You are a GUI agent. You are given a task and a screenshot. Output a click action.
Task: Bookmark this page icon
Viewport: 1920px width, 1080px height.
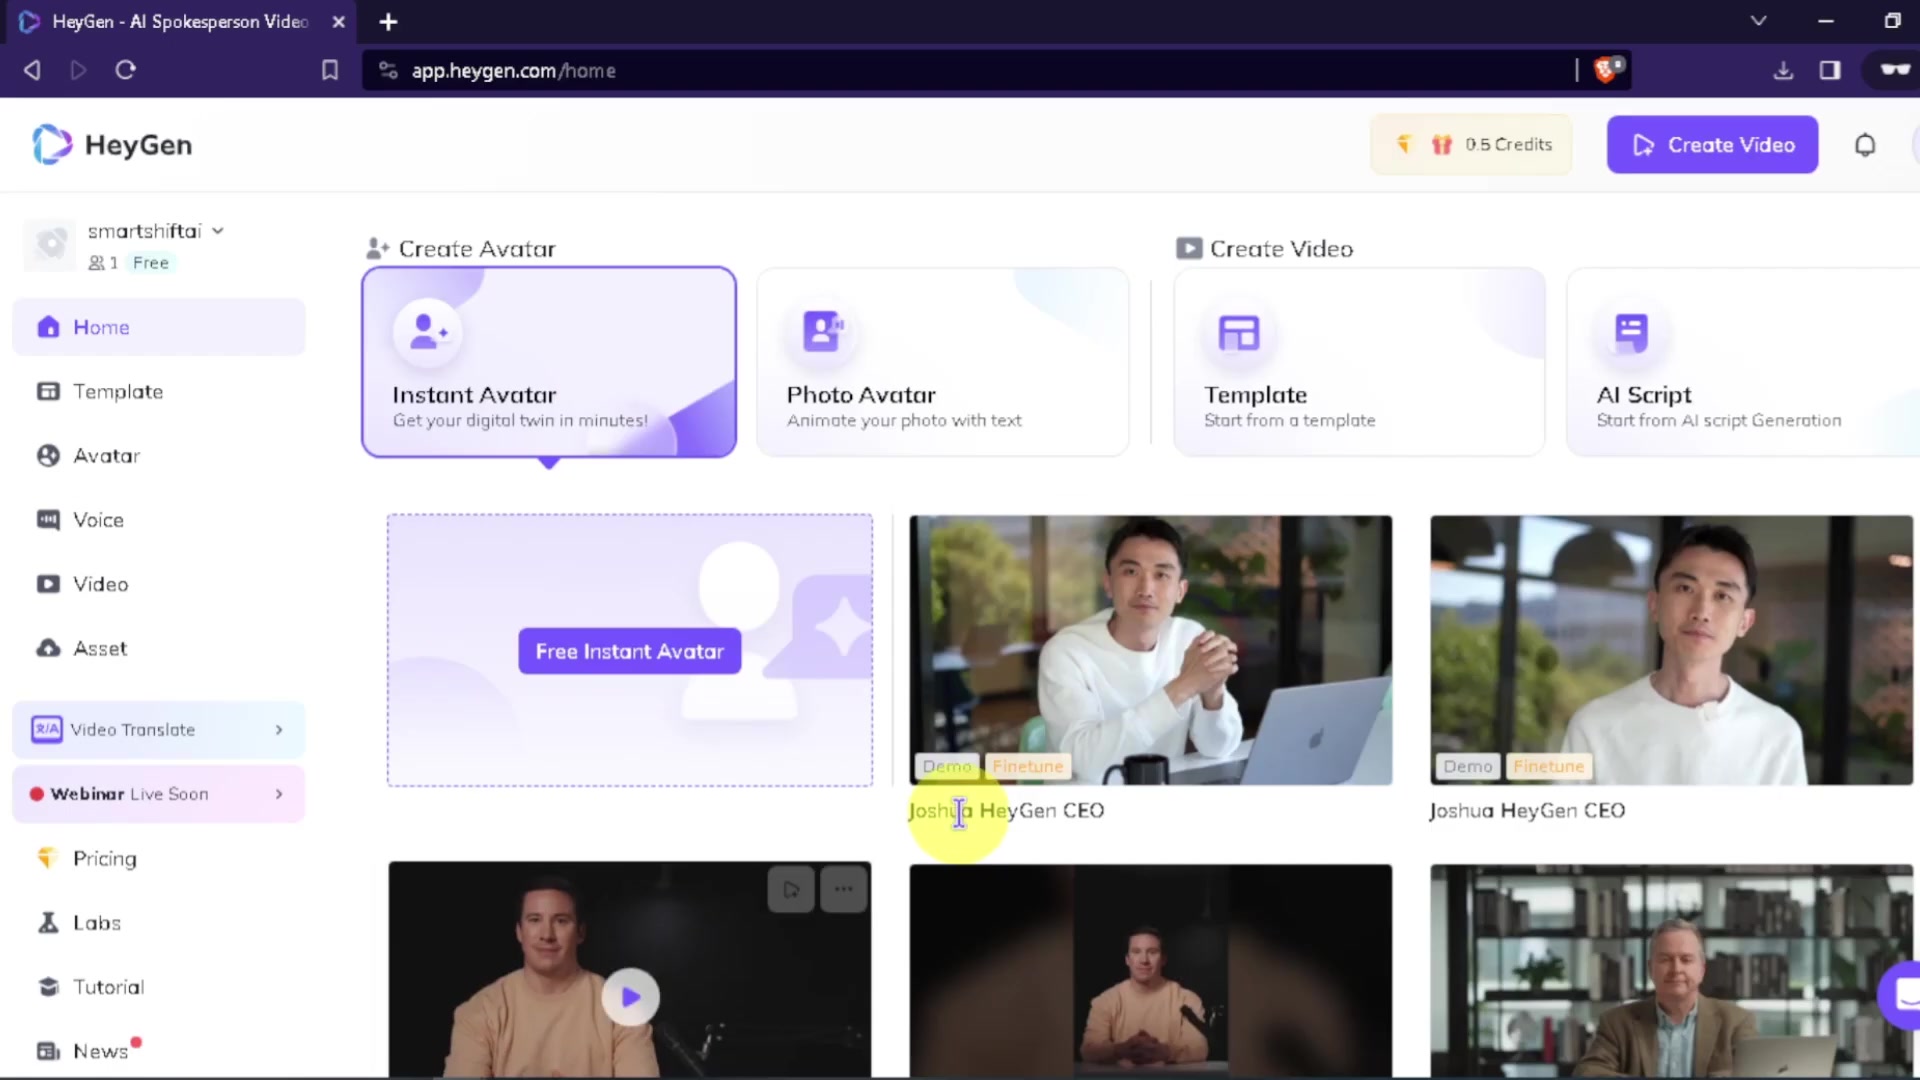tap(329, 70)
